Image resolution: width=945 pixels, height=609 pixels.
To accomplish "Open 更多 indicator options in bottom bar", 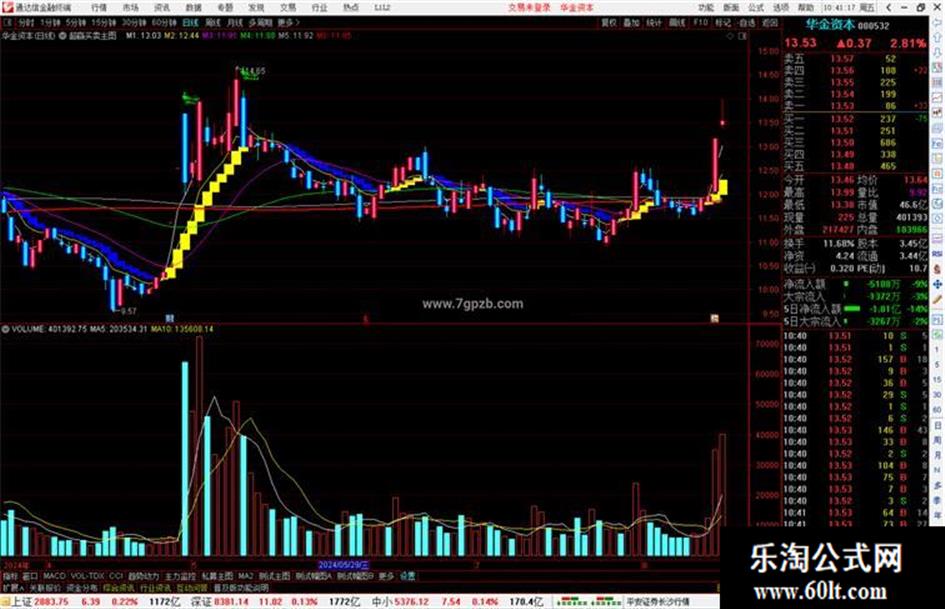I will click(x=386, y=576).
